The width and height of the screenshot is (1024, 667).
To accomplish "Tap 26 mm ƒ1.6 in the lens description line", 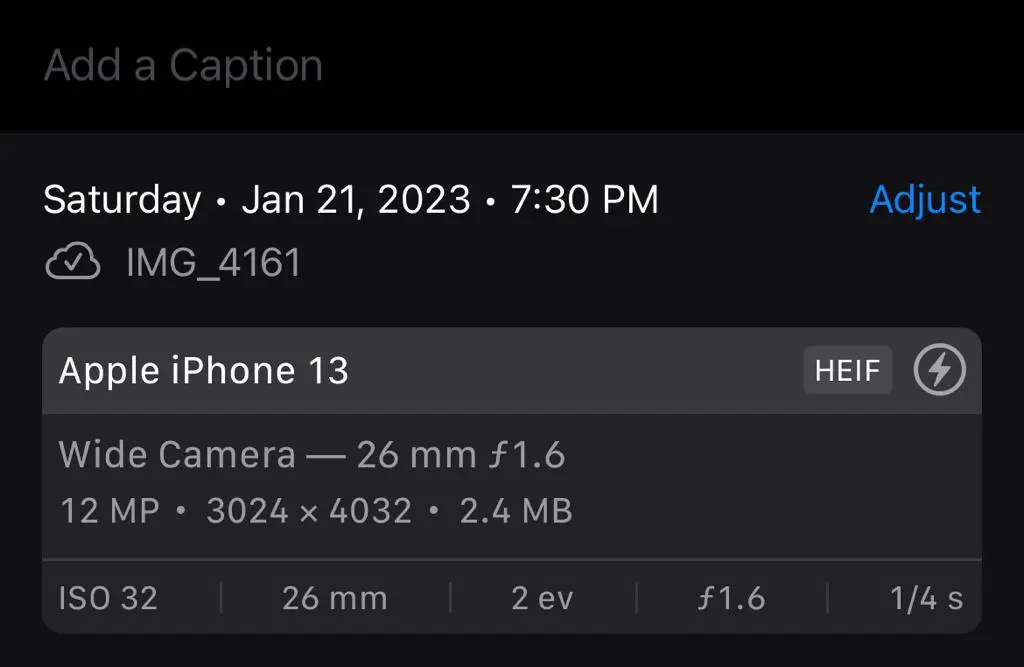I will click(x=461, y=455).
